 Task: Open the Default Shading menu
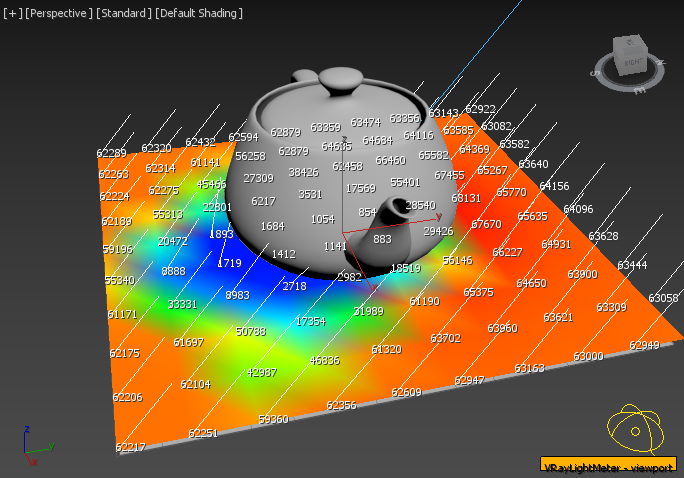199,13
